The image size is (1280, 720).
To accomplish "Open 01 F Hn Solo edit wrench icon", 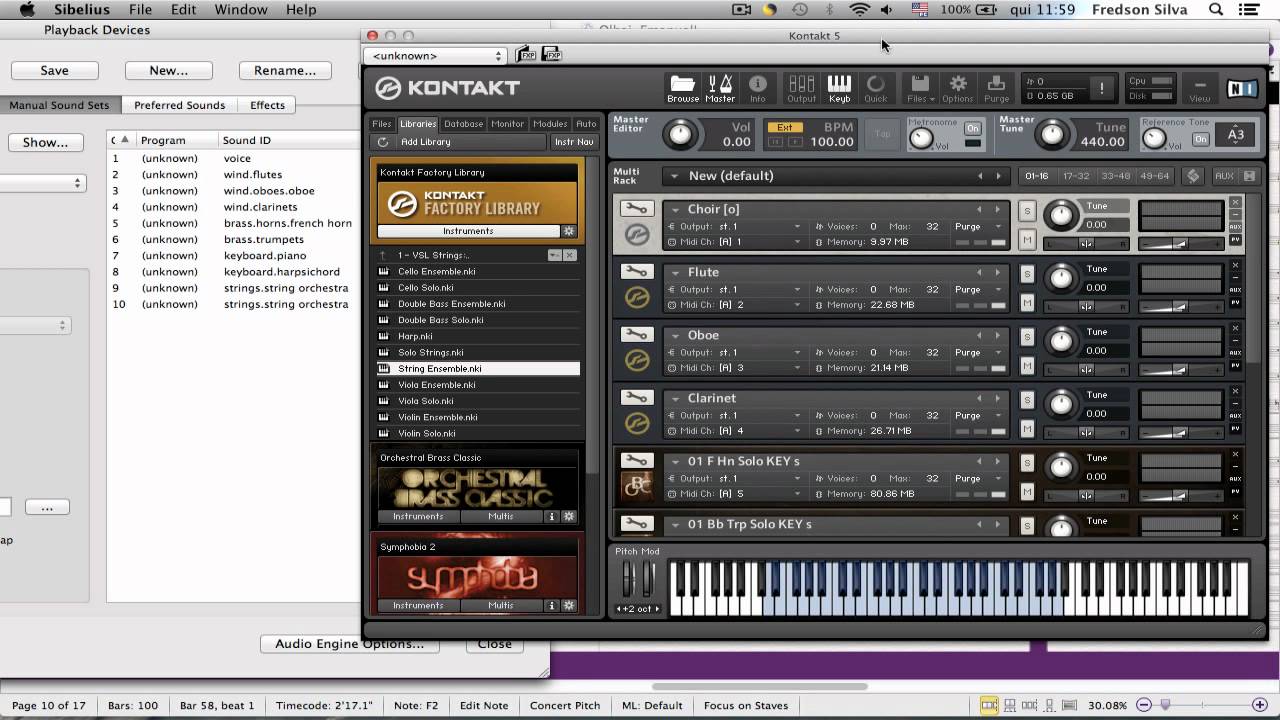I will (x=636, y=461).
